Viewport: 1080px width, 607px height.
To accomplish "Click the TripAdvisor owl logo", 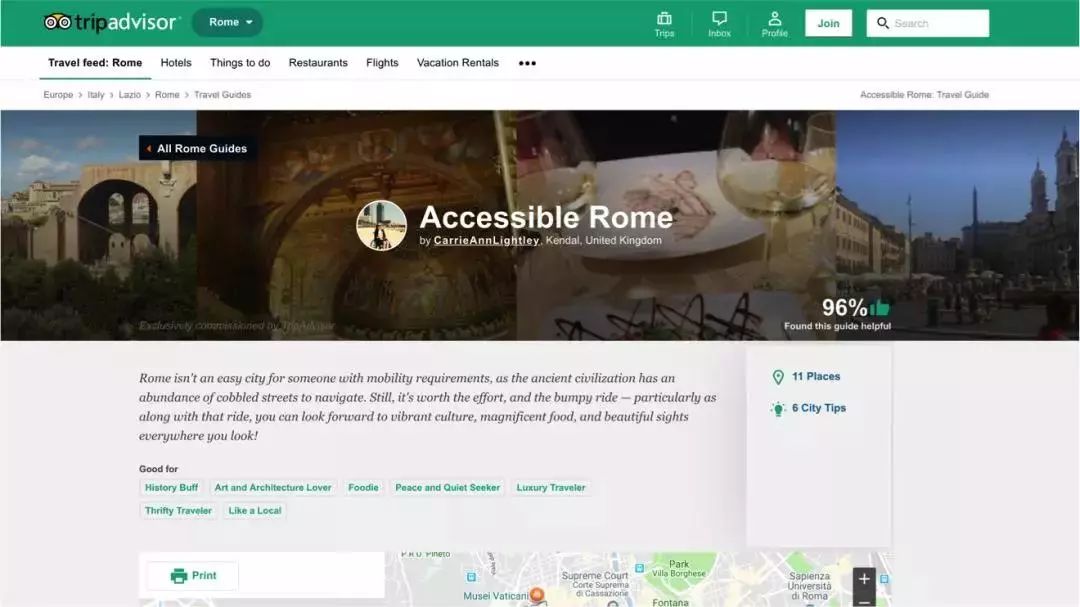I will point(57,22).
